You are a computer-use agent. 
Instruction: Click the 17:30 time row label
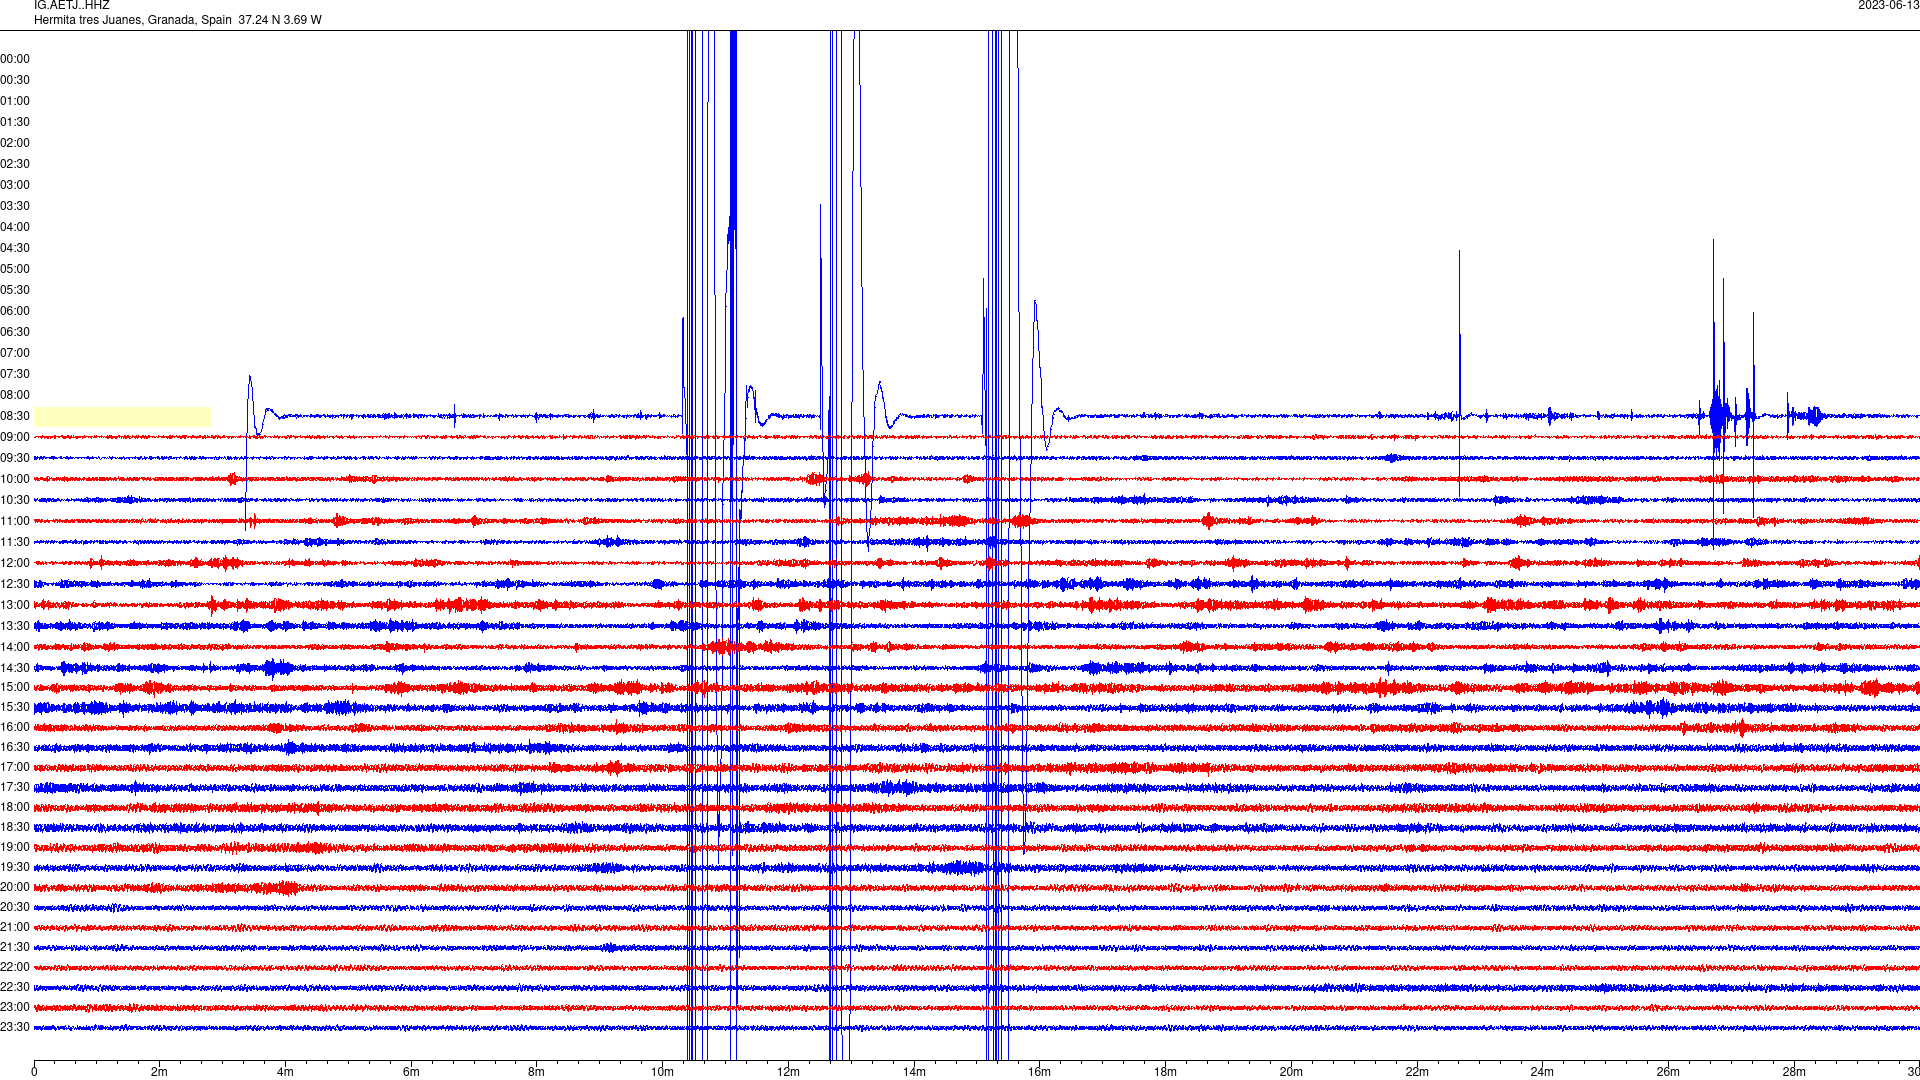(15, 787)
